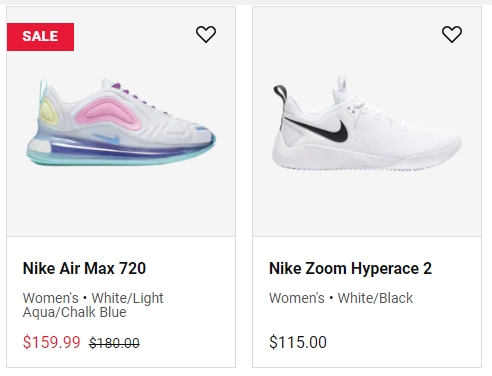492x376 pixels.
Task: Open the Nike Air Max 720 product image
Action: tap(121, 122)
